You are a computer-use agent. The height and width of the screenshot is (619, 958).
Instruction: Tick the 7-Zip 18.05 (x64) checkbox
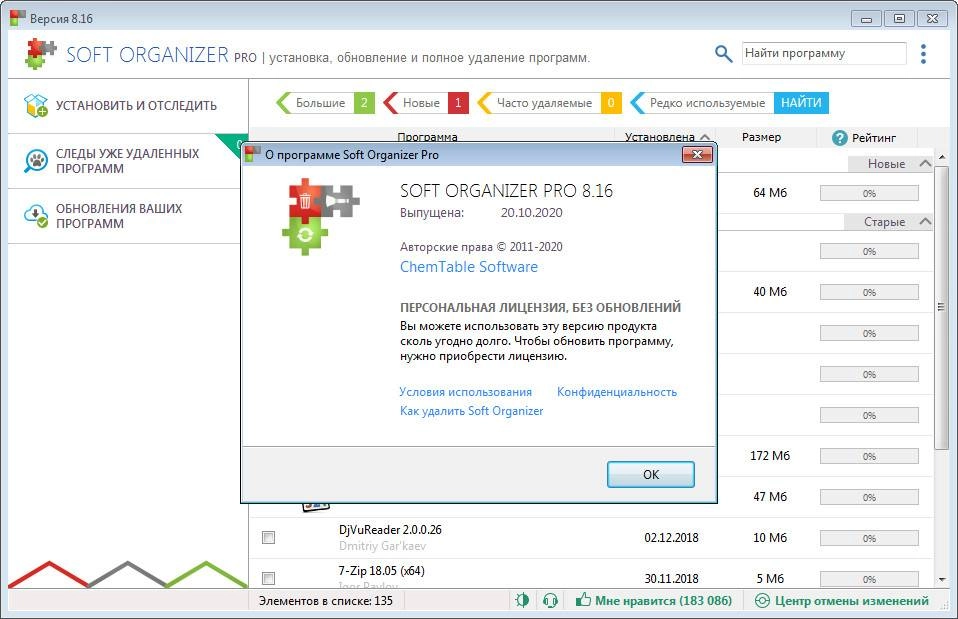268,577
